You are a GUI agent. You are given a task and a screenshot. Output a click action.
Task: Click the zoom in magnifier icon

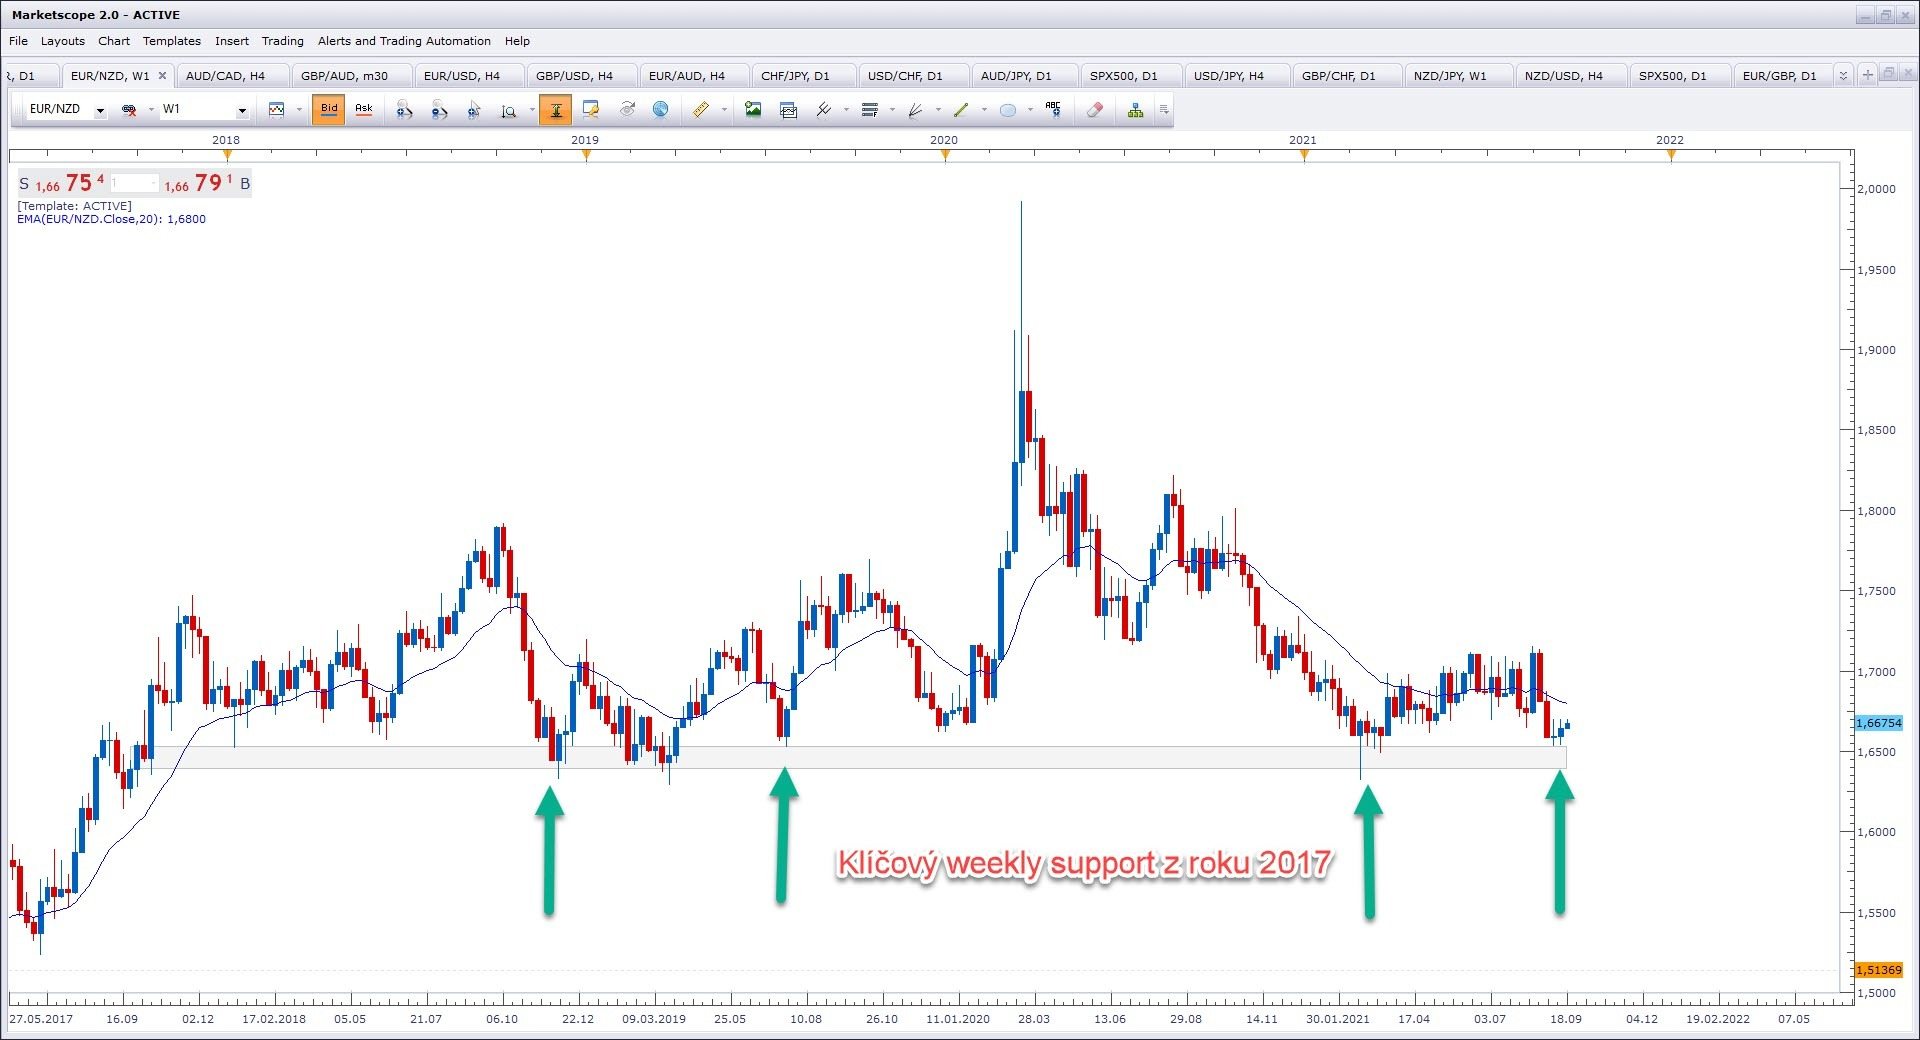tap(404, 110)
